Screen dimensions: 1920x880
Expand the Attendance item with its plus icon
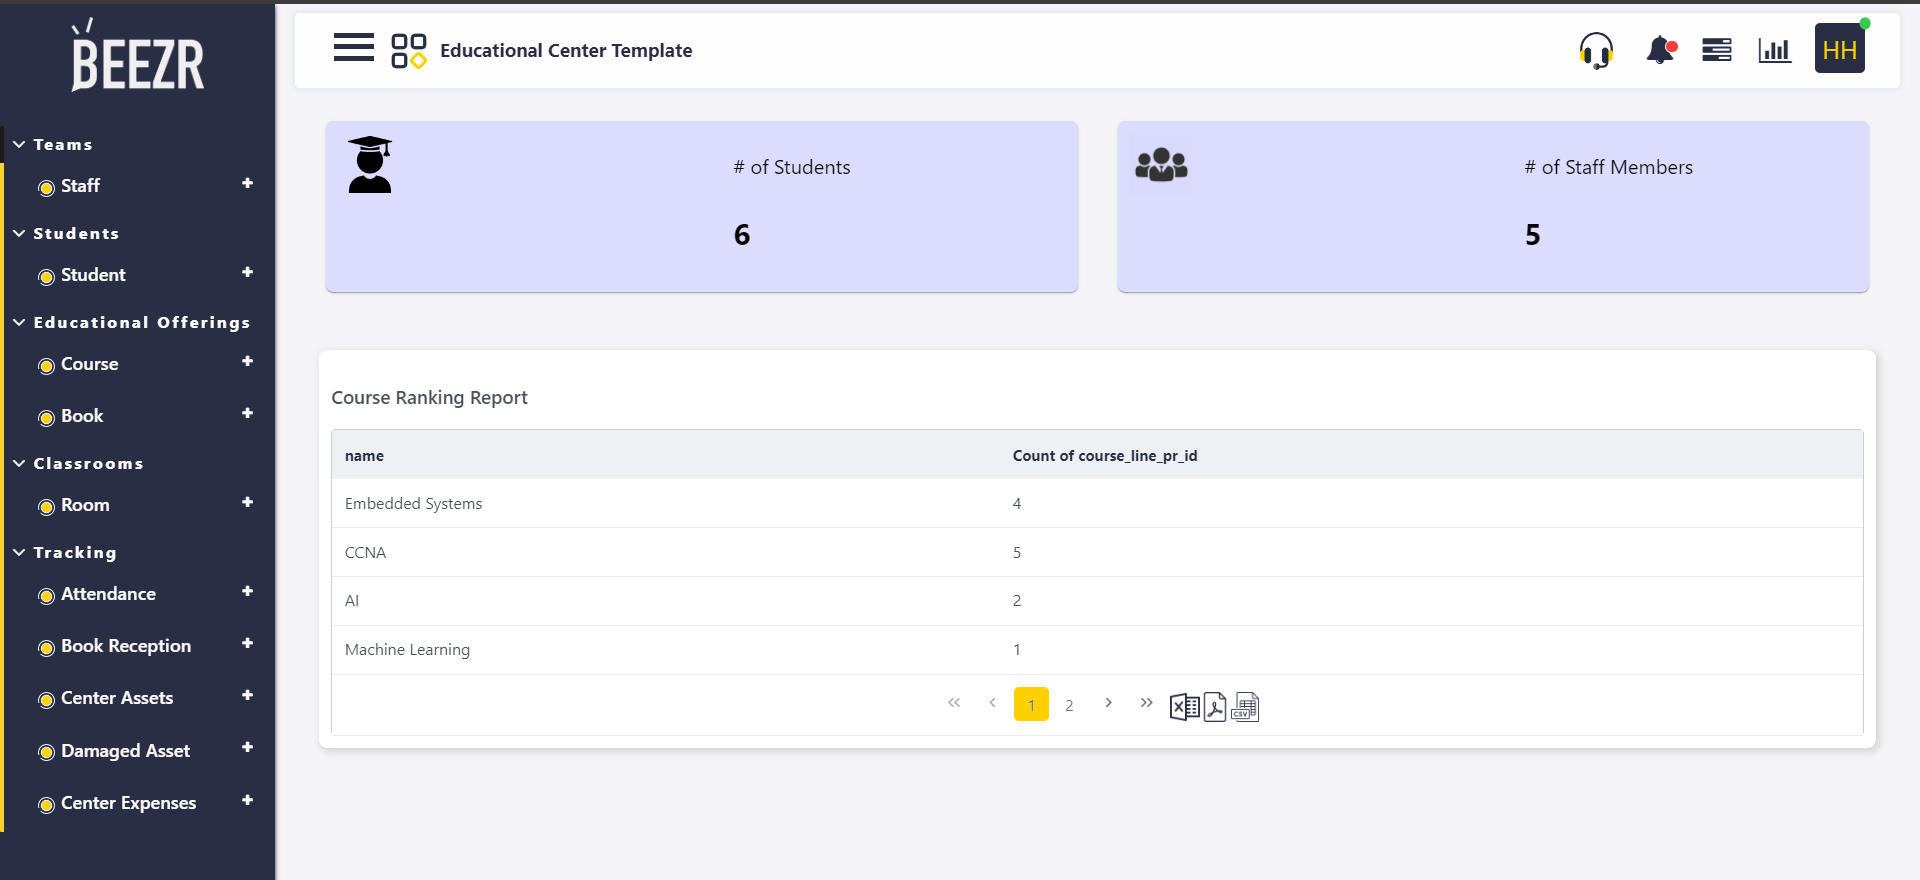pos(247,592)
